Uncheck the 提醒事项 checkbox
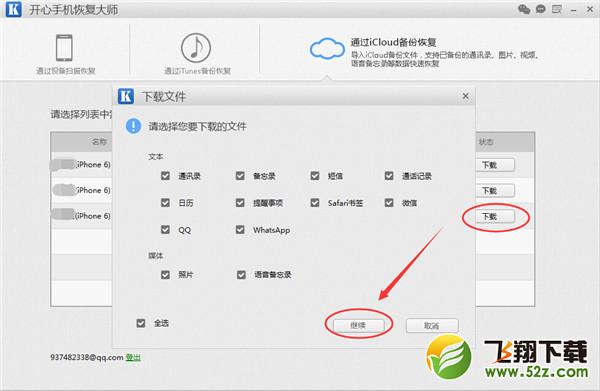The width and height of the screenshot is (600, 391). [x=240, y=202]
